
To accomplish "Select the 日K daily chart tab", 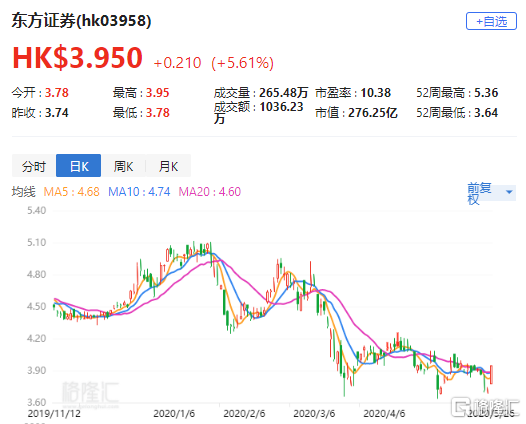I will coord(78,166).
